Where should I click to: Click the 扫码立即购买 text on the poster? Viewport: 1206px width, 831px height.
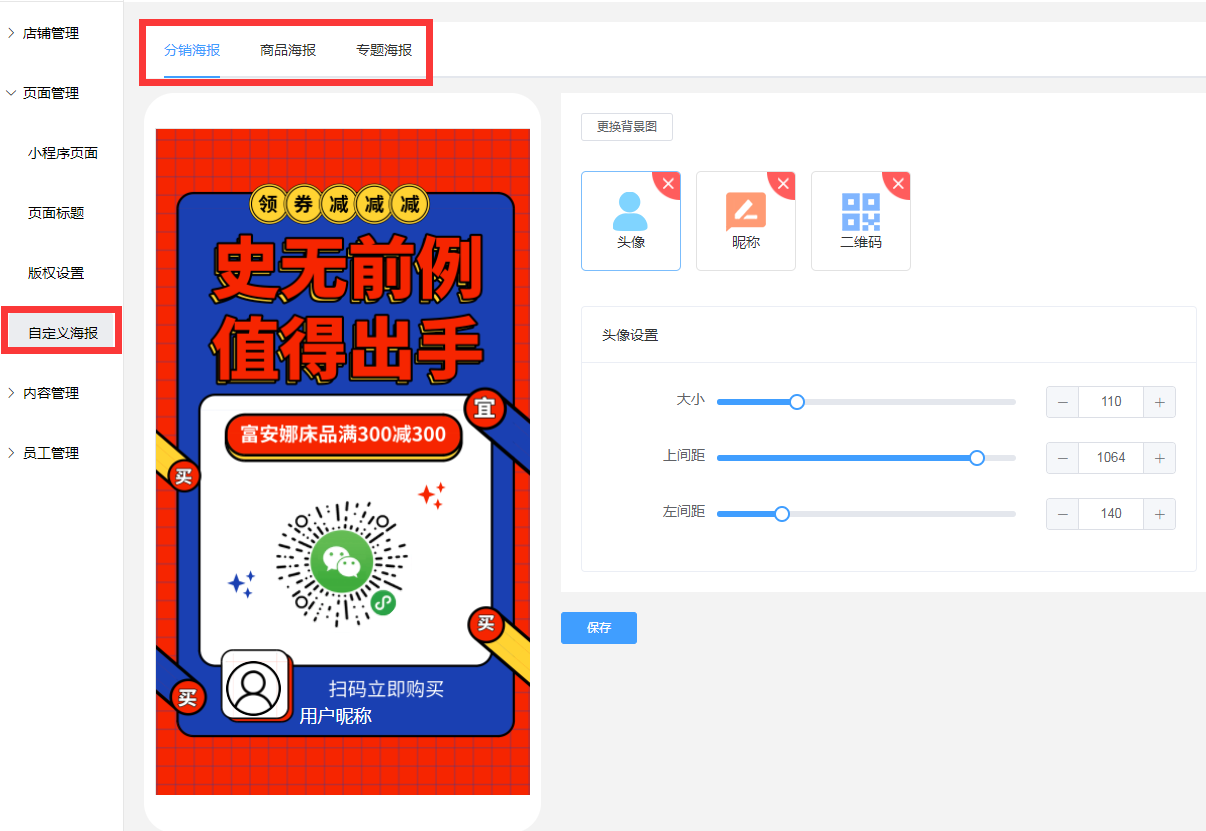pos(386,689)
